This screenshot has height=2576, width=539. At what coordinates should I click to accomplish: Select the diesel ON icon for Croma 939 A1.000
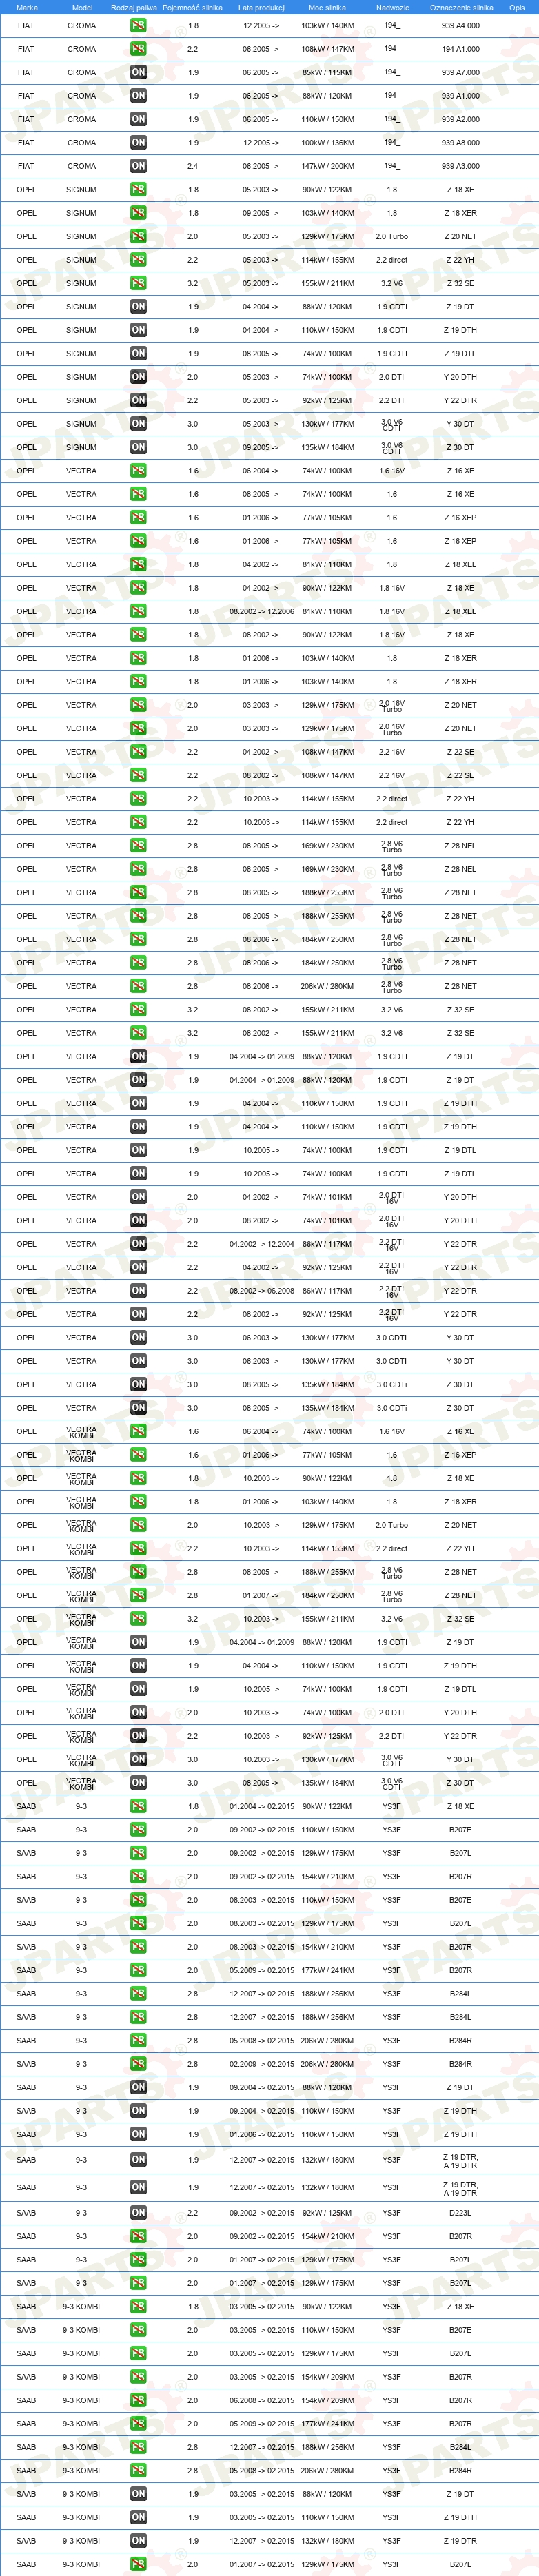(x=138, y=96)
